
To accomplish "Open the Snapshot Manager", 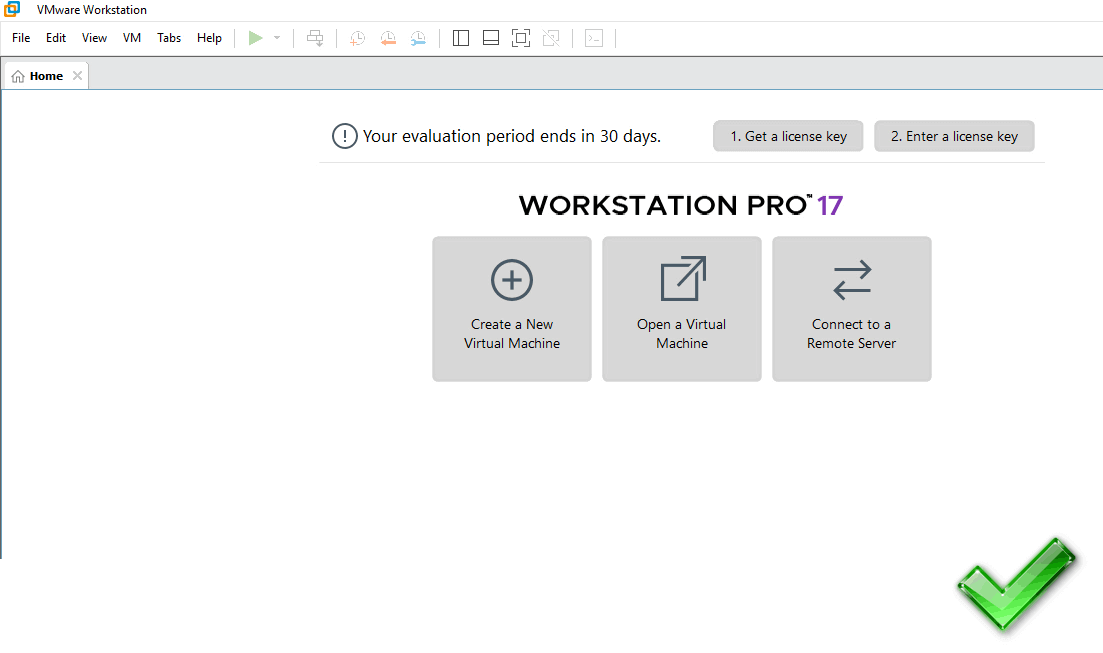I will pyautogui.click(x=418, y=37).
